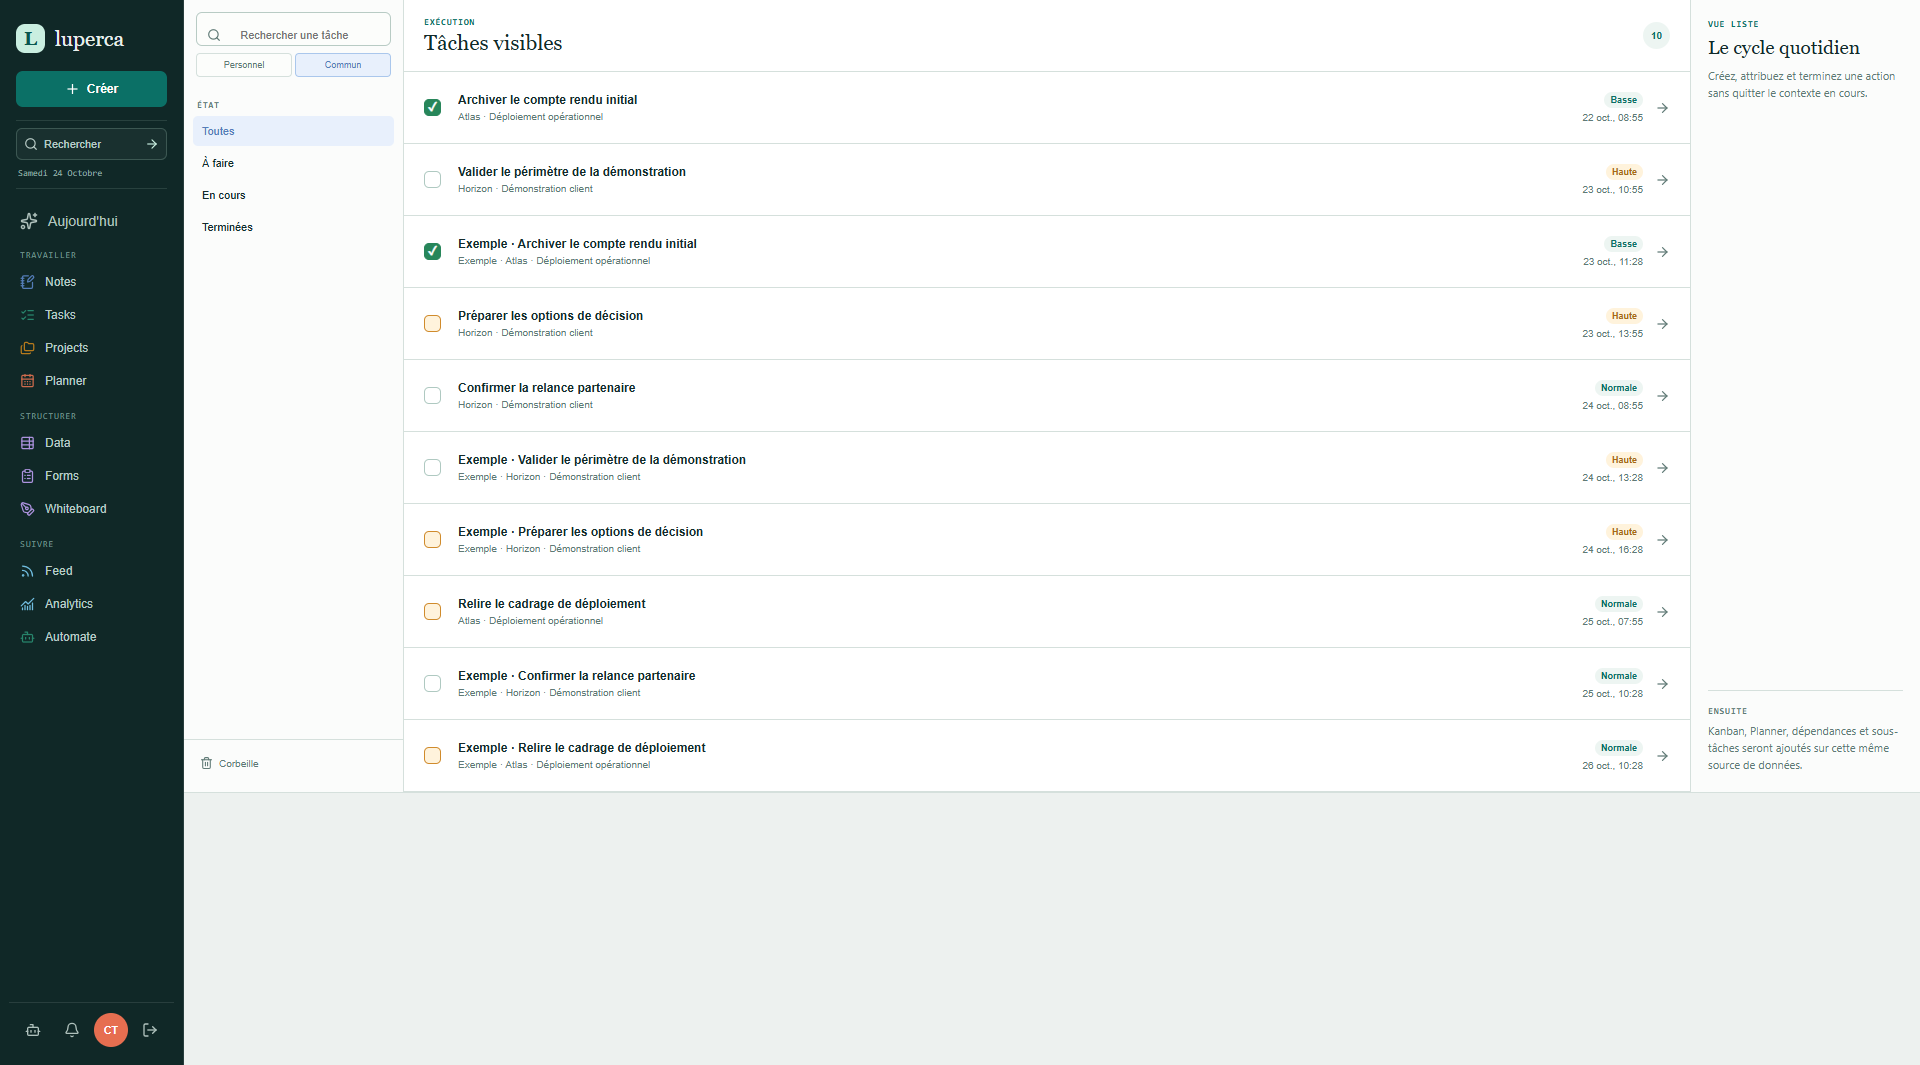1920x1065 pixels.
Task: Toggle 'Relire le cadrage de déploiement' checkbox
Action: [432, 611]
